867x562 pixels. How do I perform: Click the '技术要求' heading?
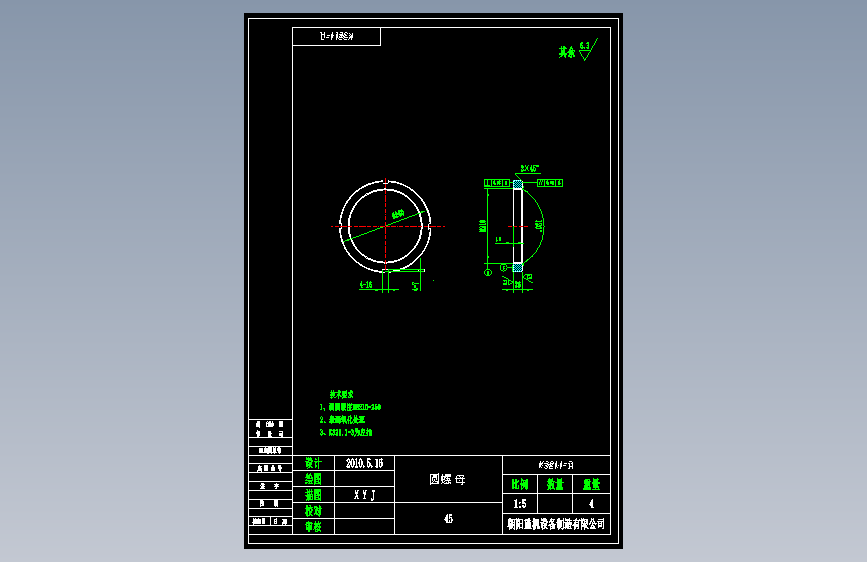pyautogui.click(x=341, y=394)
